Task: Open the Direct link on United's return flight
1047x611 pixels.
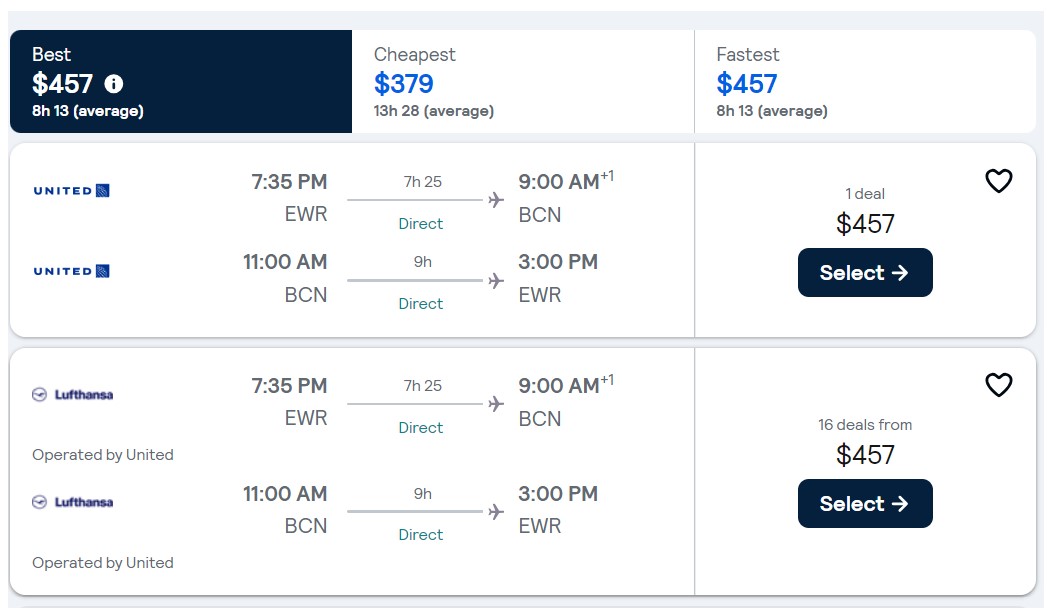Action: (420, 303)
